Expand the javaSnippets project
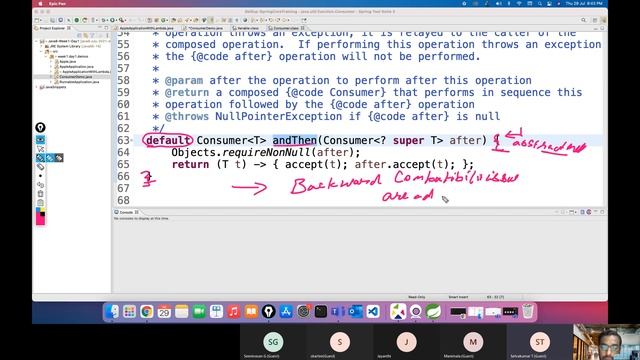This screenshot has height=360, width=640. (x=37, y=87)
